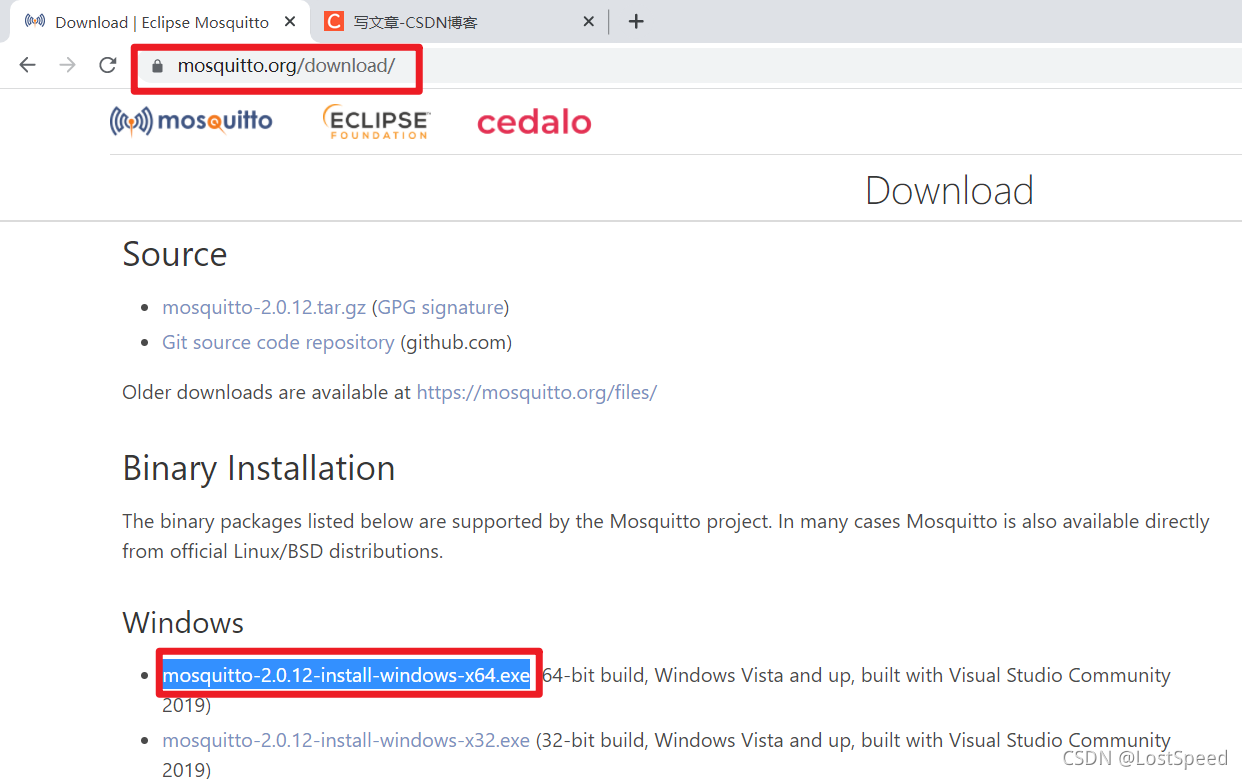The height and width of the screenshot is (779, 1242).
Task: Visit https://mosquitto.org/files/ for older downloads
Action: click(x=537, y=392)
